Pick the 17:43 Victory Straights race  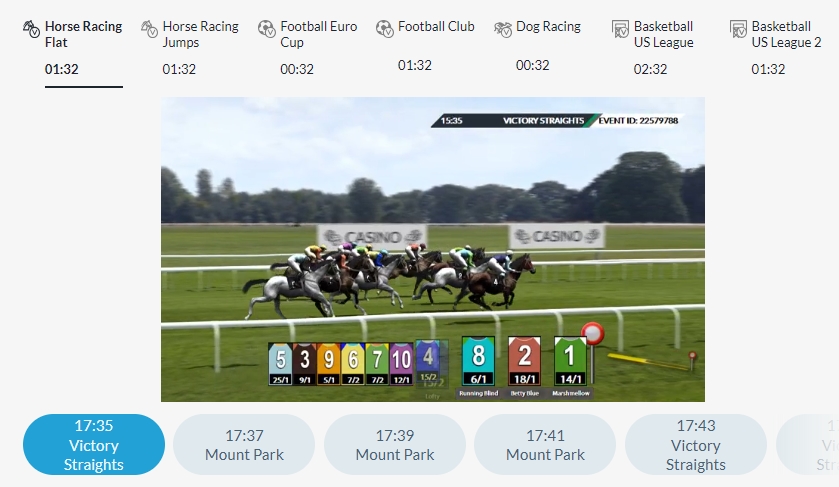696,444
